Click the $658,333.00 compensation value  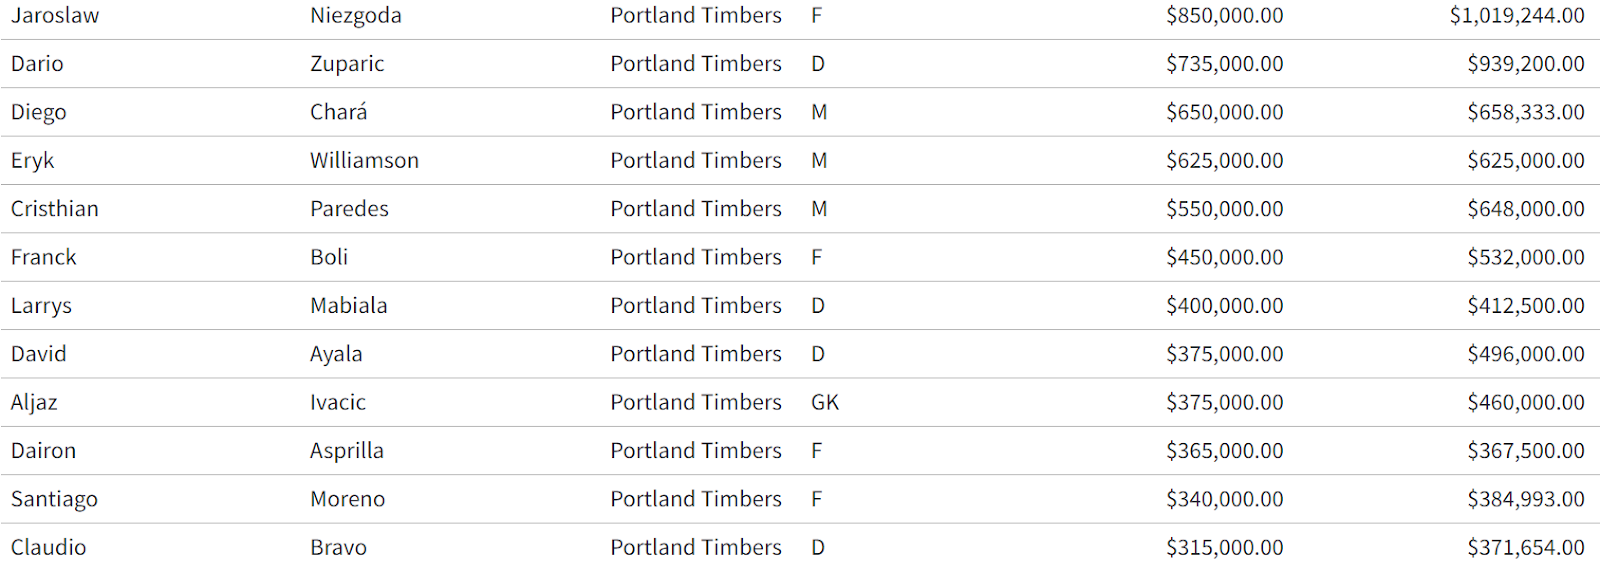pyautogui.click(x=1525, y=112)
